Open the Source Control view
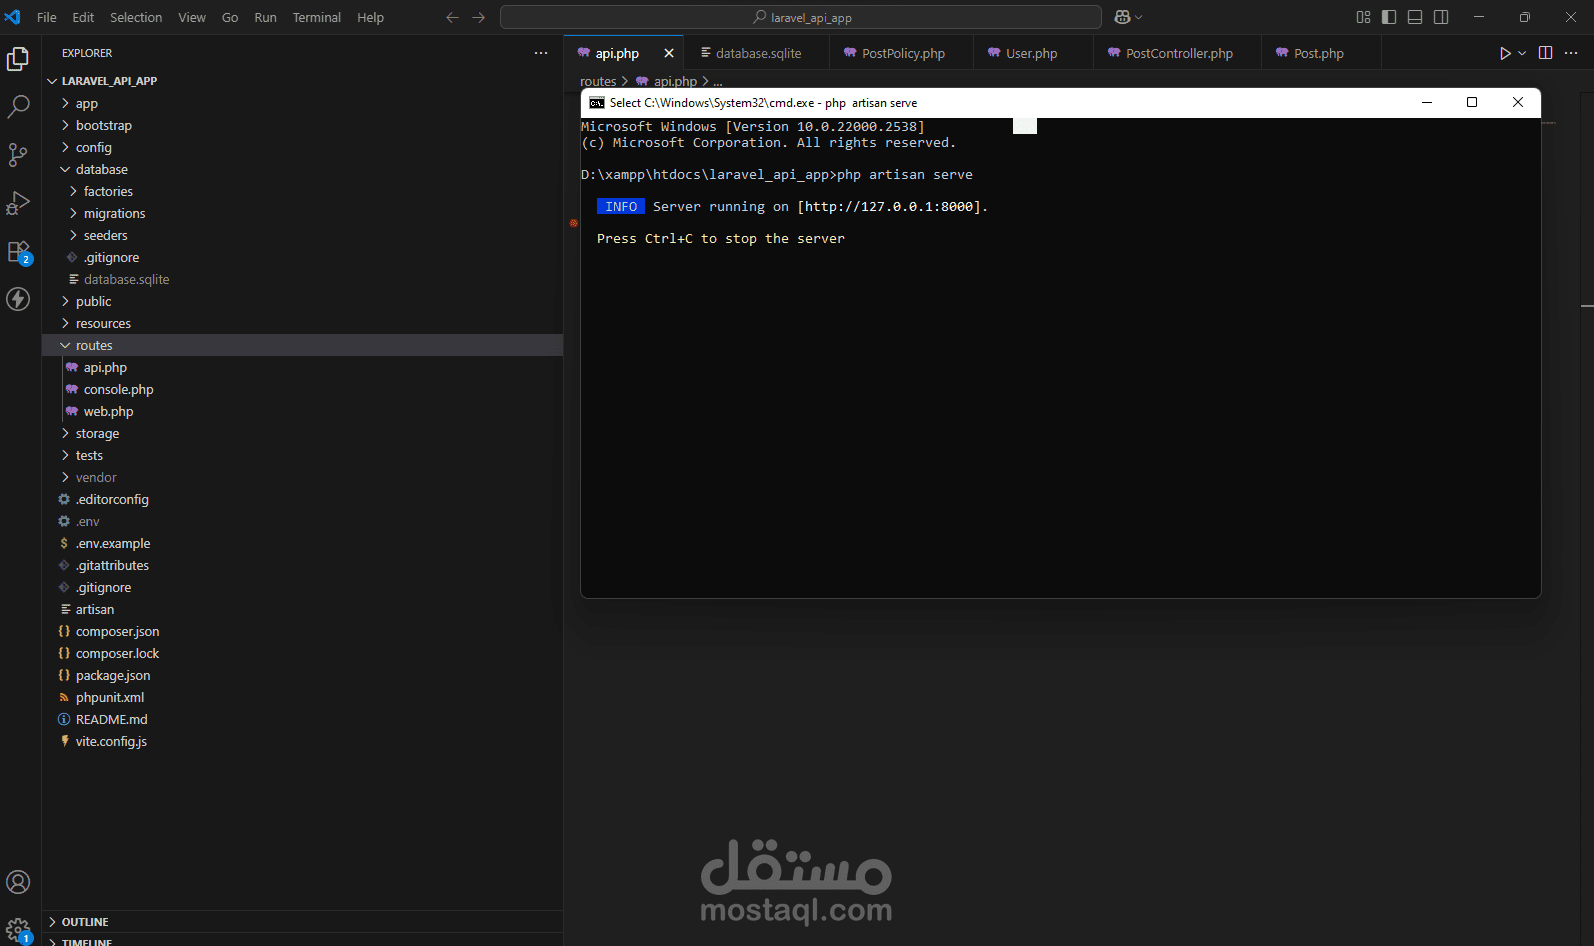 tap(18, 155)
